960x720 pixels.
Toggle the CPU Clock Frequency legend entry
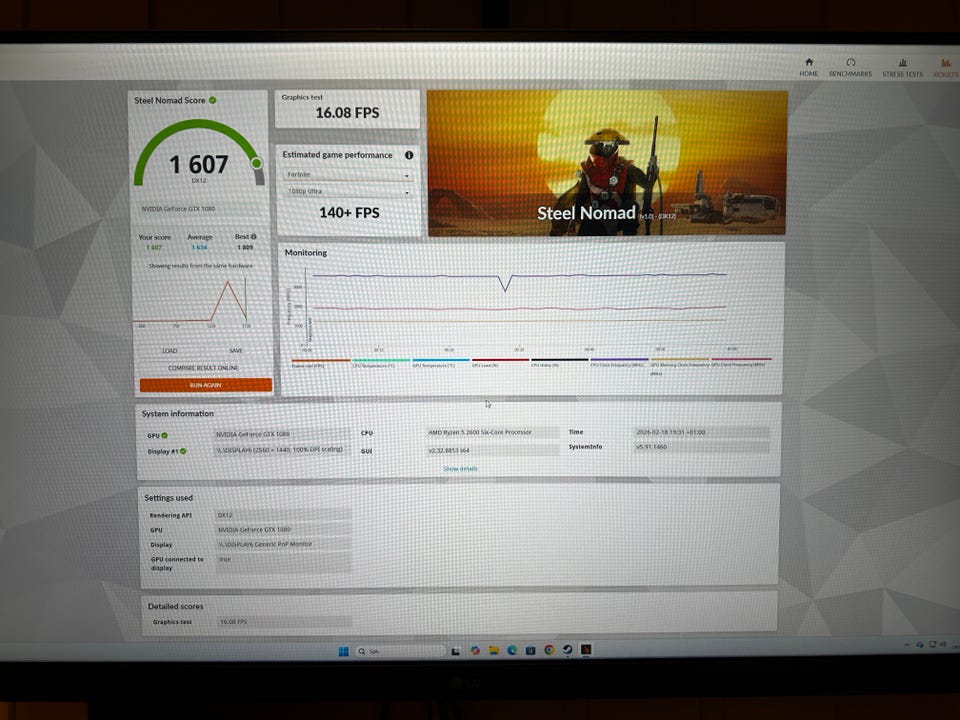(x=618, y=363)
